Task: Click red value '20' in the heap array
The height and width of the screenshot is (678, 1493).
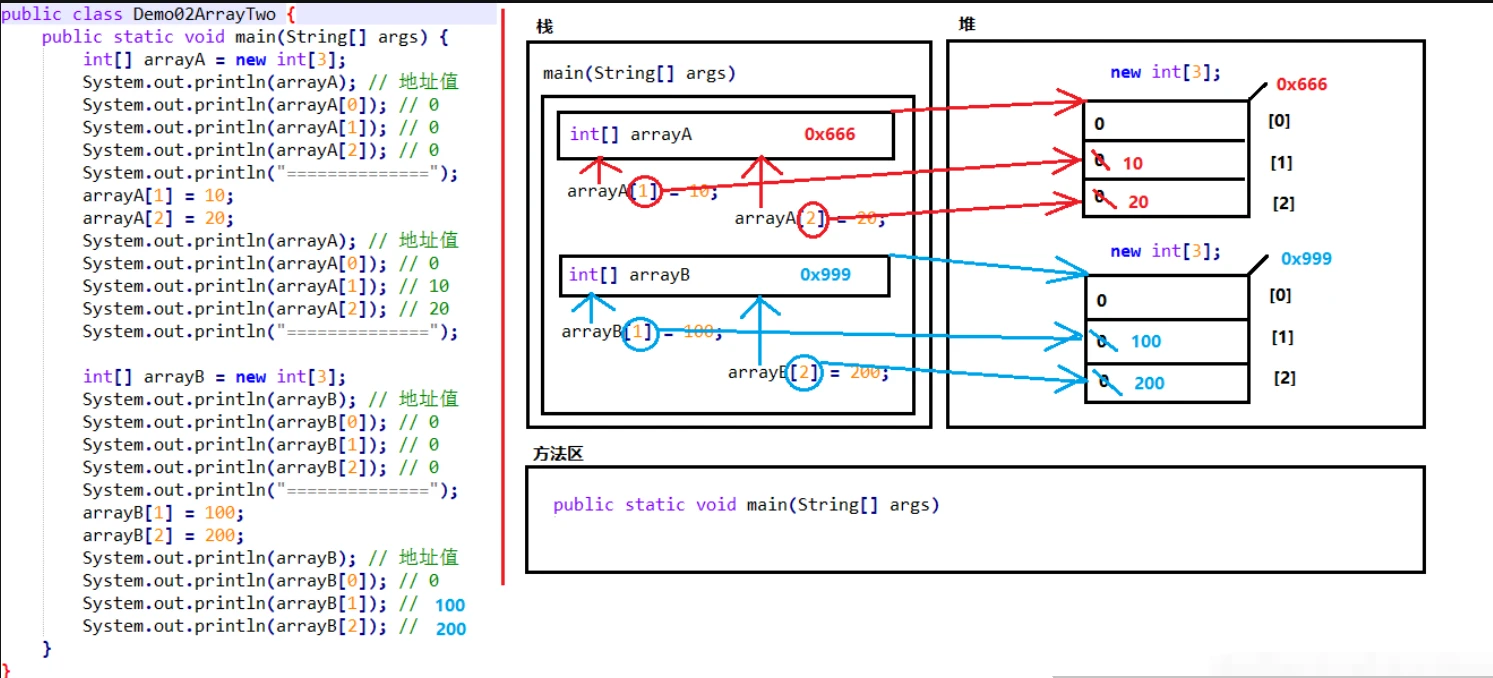Action: click(1138, 202)
